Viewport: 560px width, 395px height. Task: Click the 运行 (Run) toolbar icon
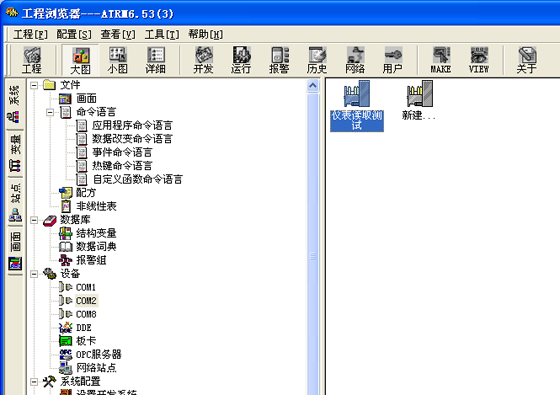click(x=241, y=60)
